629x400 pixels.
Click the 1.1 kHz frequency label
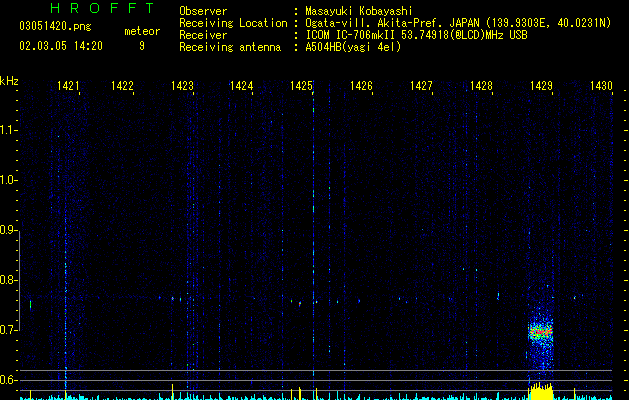coord(8,130)
